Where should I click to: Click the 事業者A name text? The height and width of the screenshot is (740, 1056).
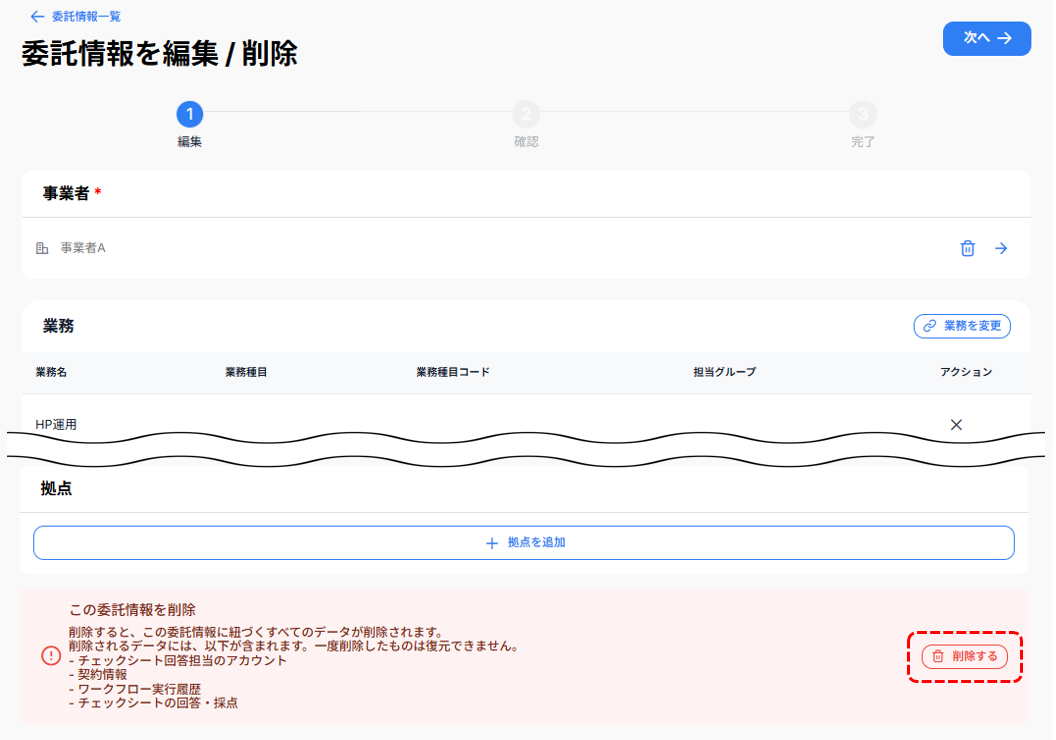pos(83,248)
